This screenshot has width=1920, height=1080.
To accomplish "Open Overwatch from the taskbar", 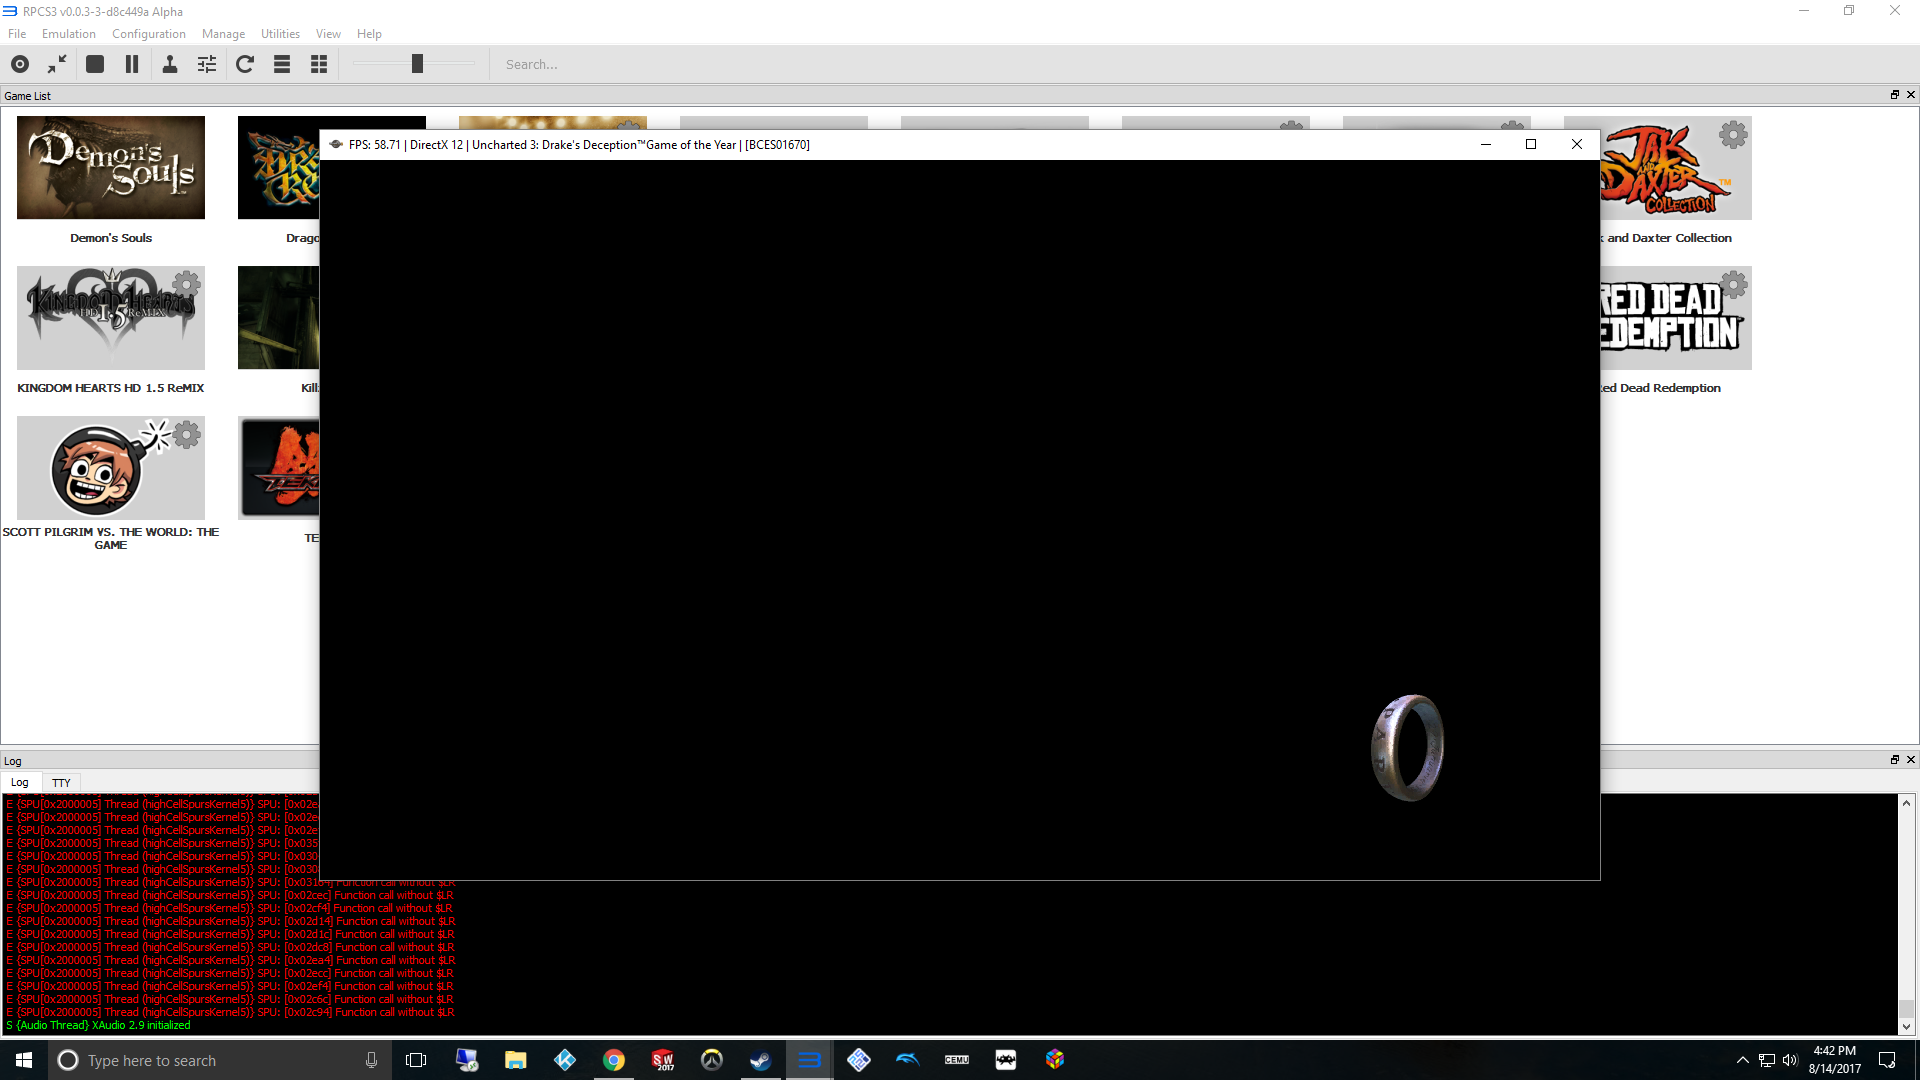I will (x=711, y=1060).
